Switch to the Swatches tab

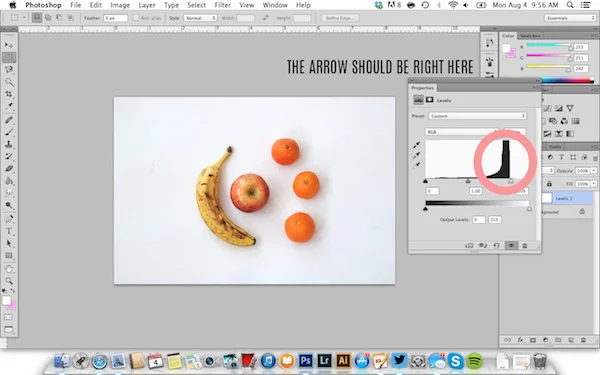click(x=530, y=36)
